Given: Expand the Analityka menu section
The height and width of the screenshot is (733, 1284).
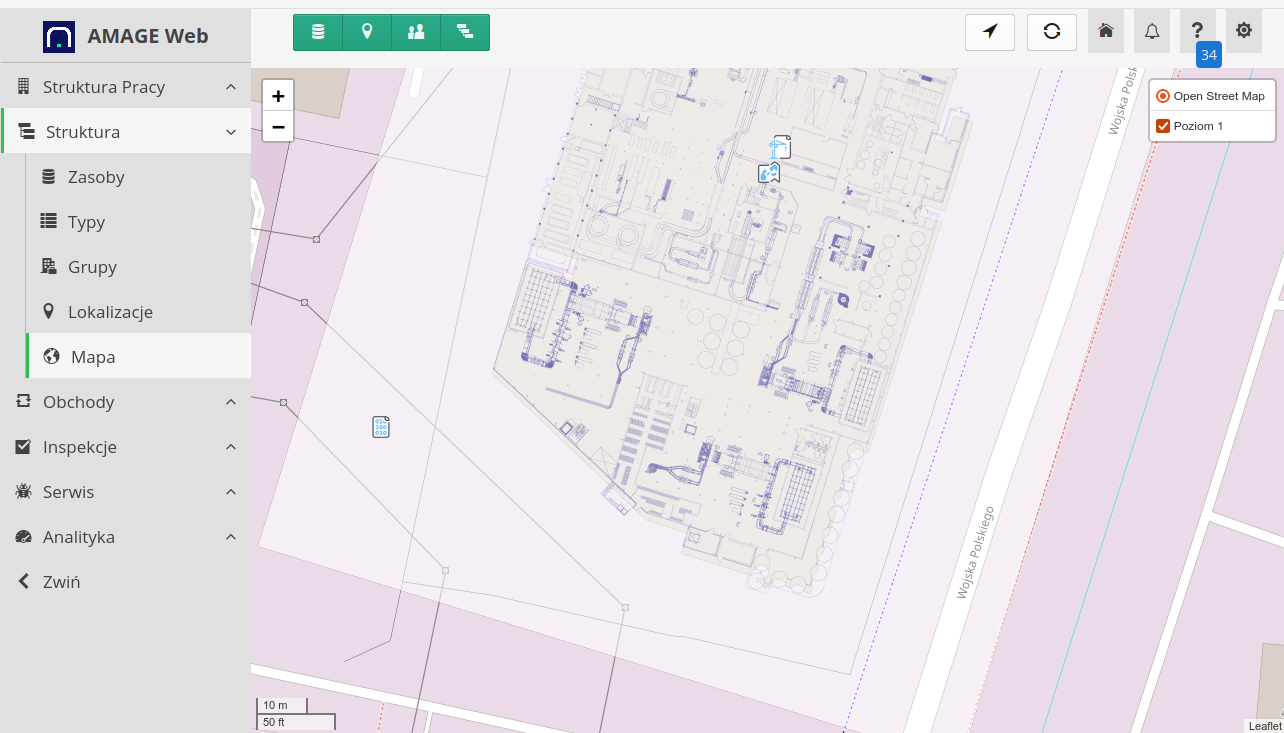Looking at the screenshot, I should [x=125, y=537].
